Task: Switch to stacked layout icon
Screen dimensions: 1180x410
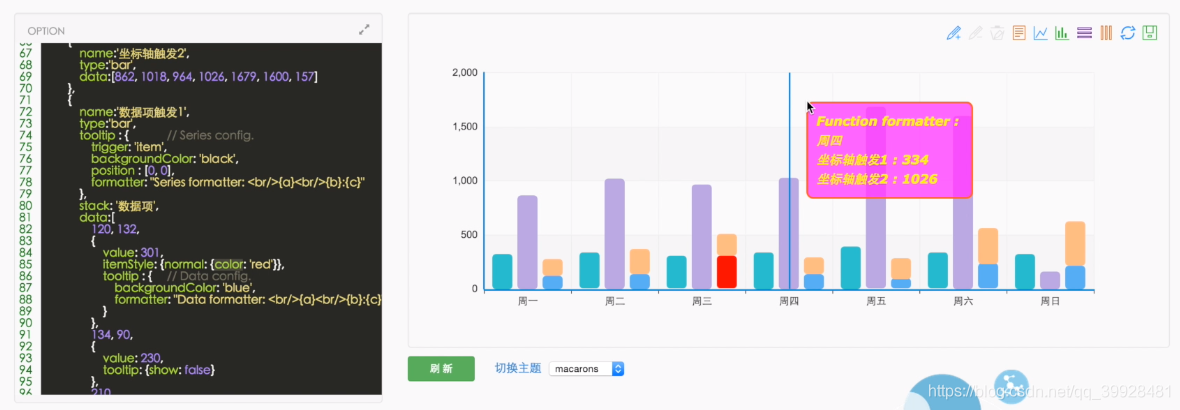Action: pyautogui.click(x=1084, y=32)
